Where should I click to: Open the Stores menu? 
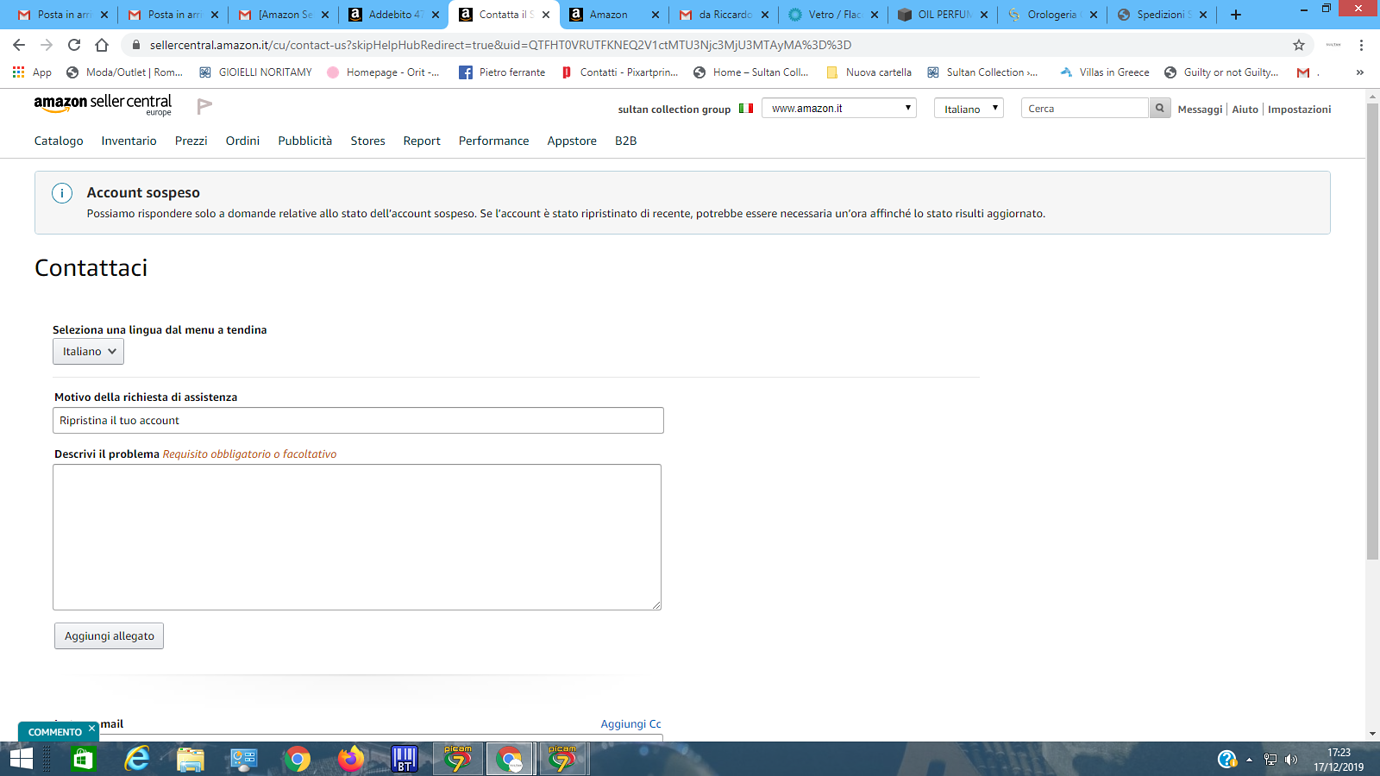coord(368,141)
